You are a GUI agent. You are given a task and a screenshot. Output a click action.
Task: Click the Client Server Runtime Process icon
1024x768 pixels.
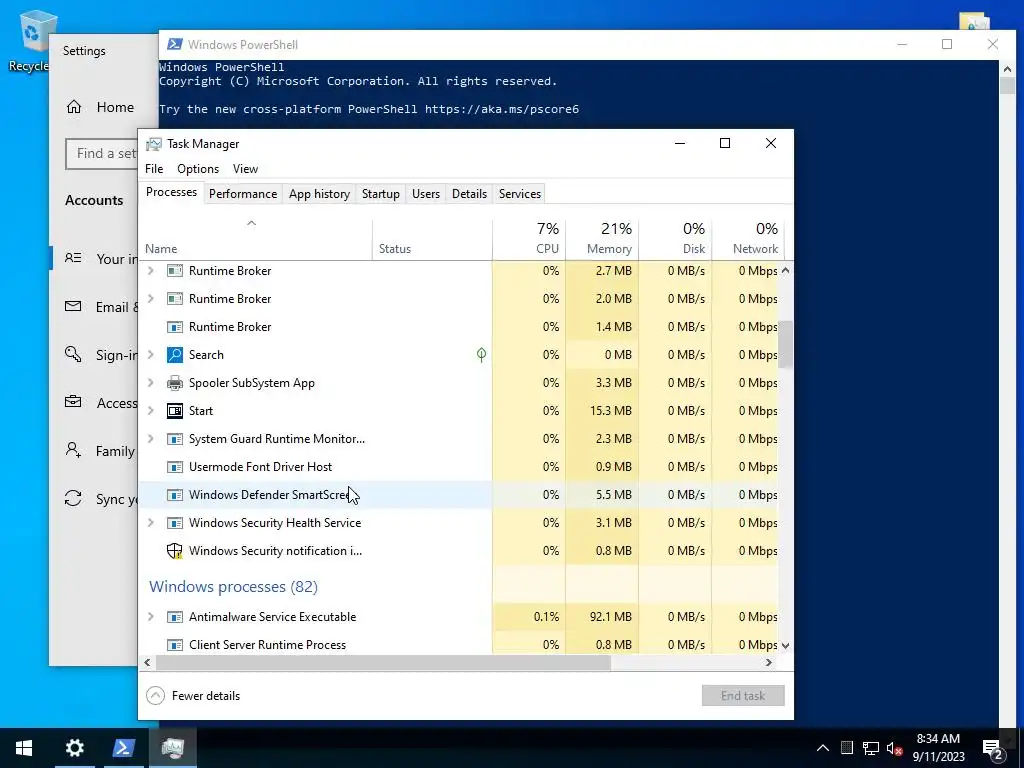tap(174, 645)
